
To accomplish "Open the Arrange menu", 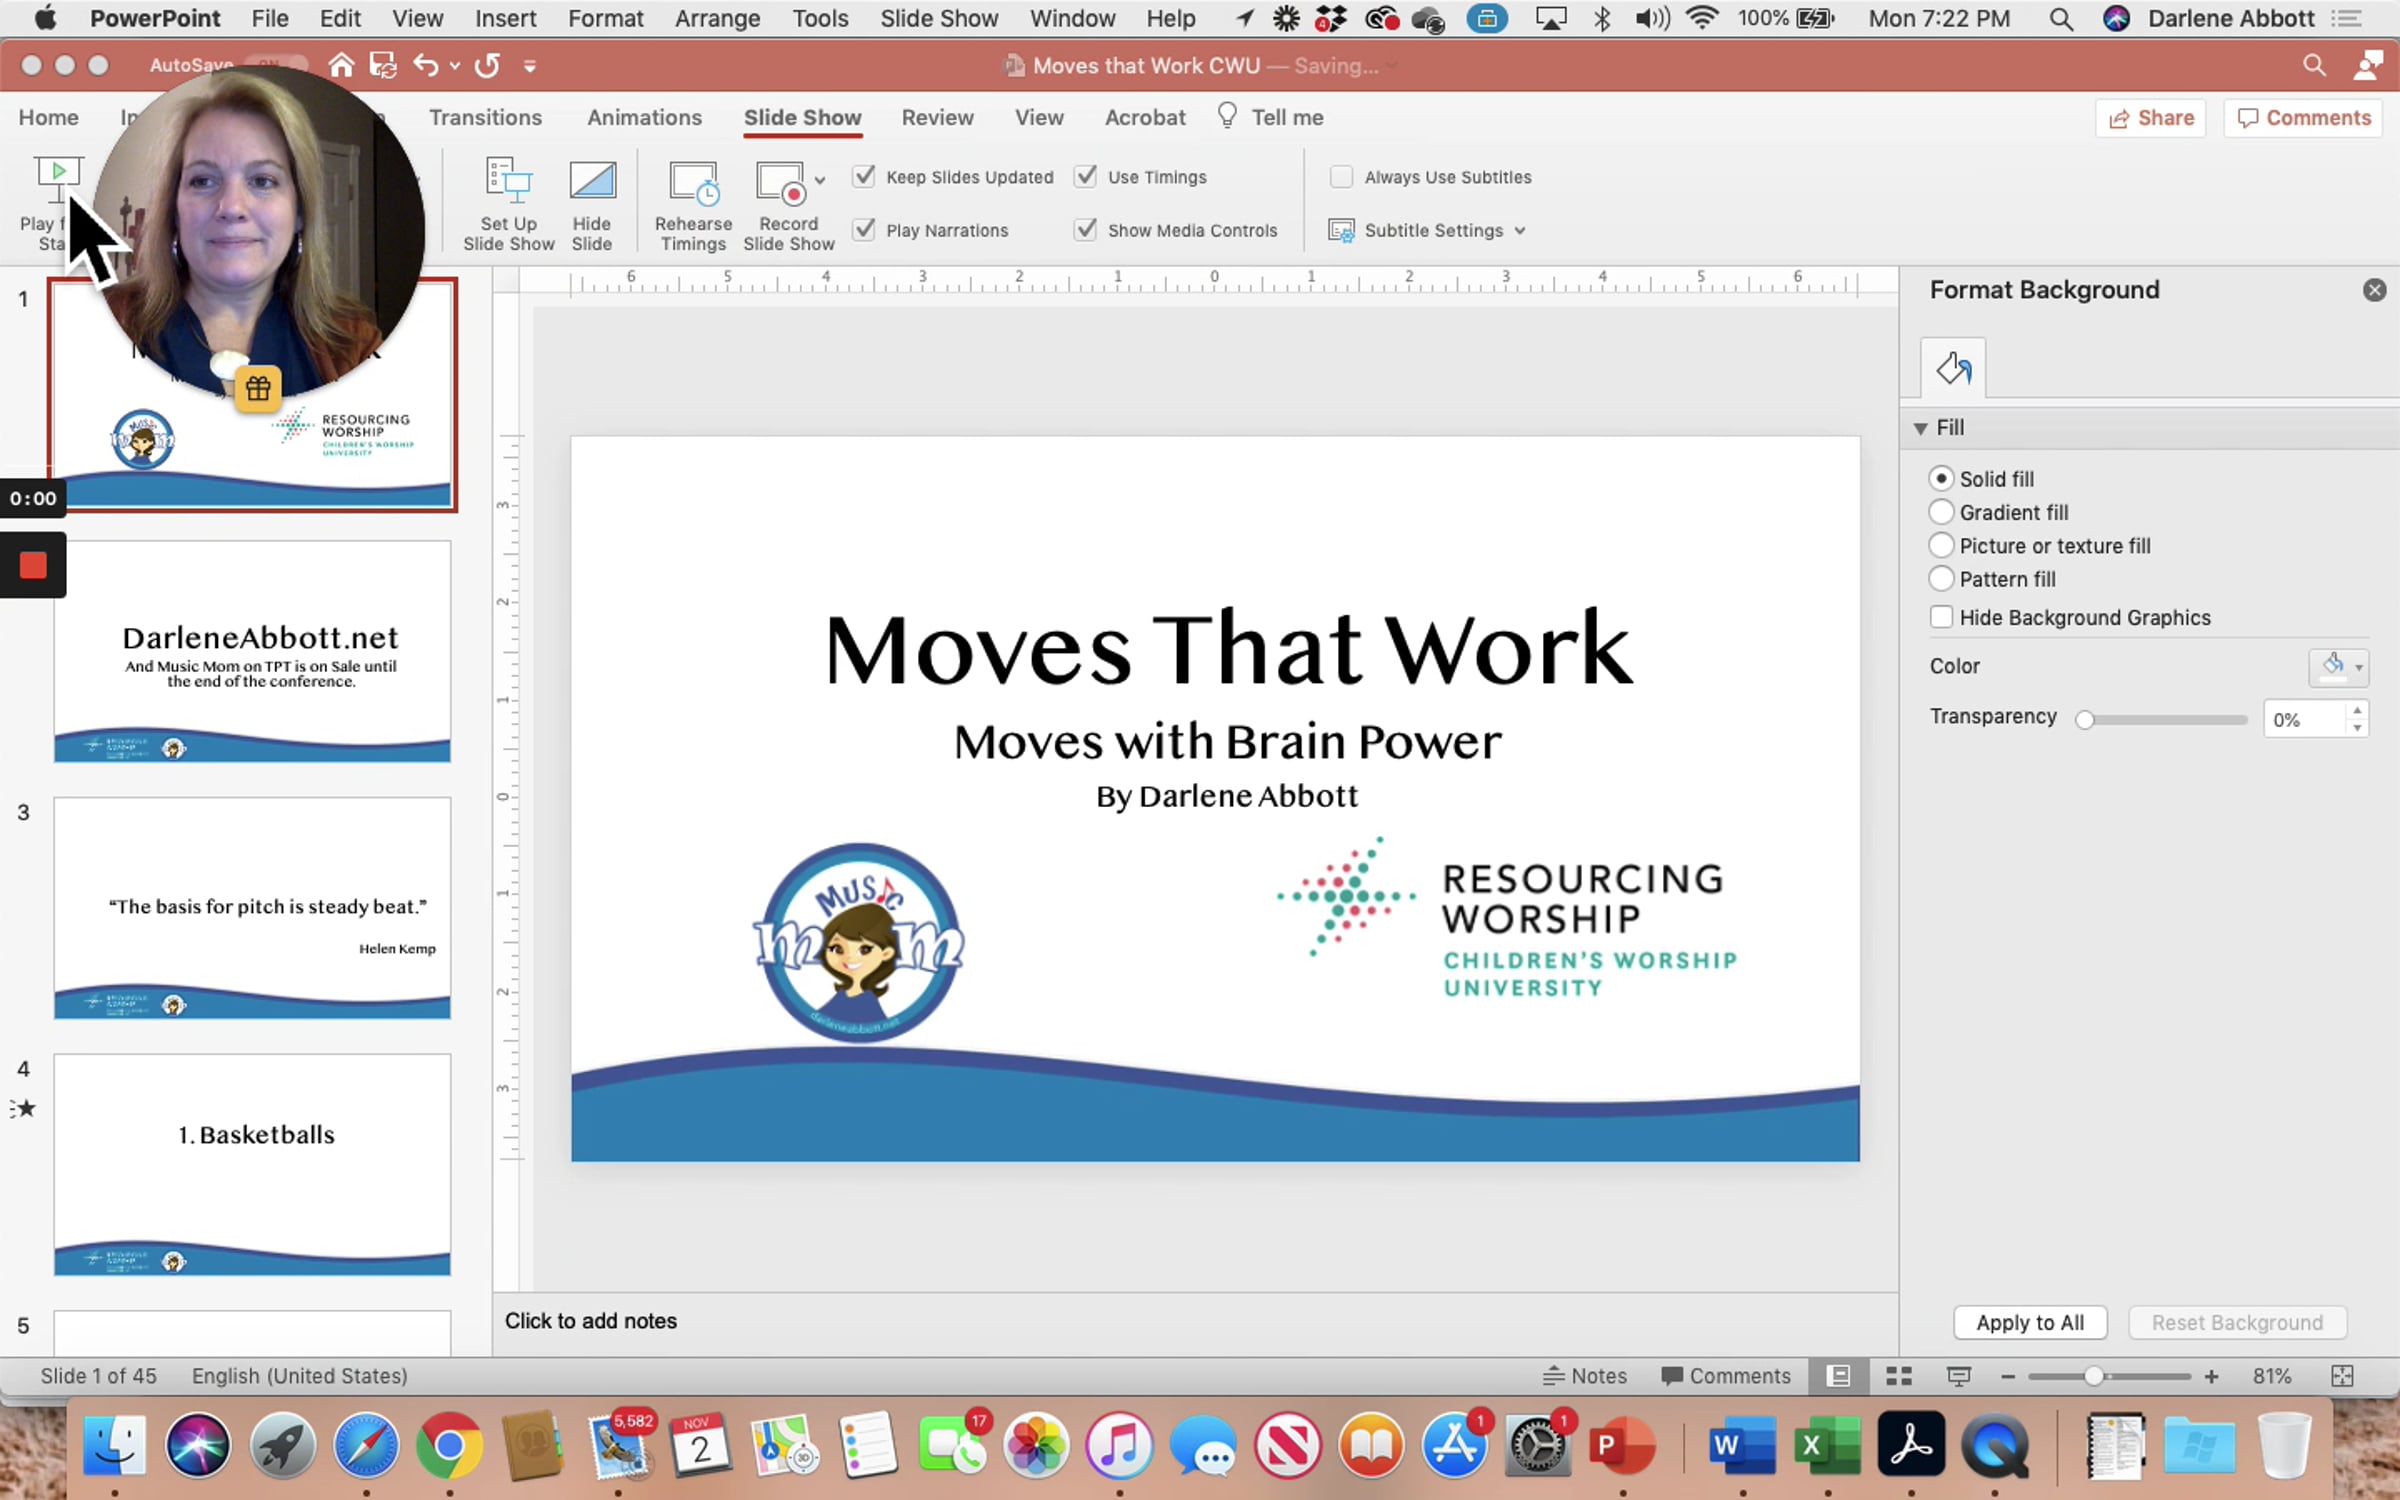I will tap(716, 18).
